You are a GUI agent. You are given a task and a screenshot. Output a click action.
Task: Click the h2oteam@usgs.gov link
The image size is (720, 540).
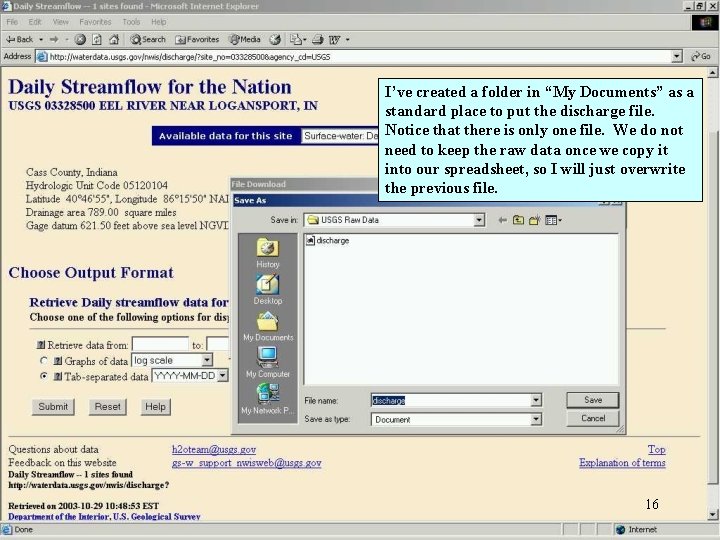tap(214, 450)
